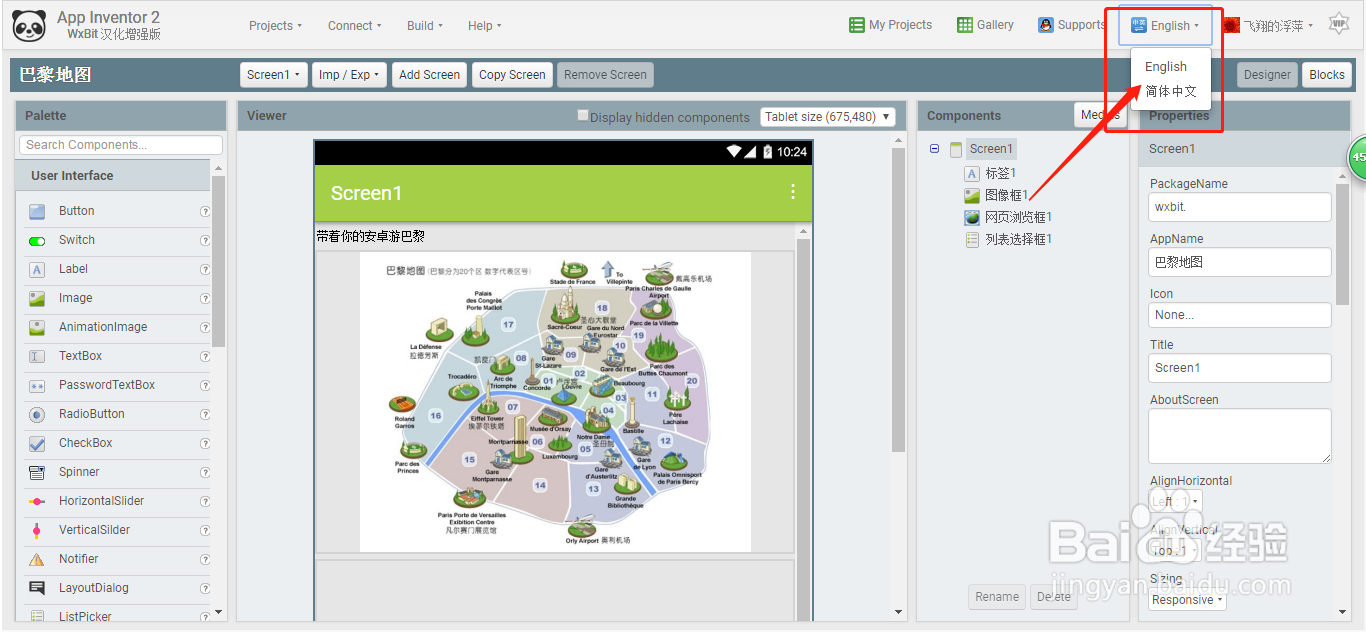
Task: Click the Title input field
Action: coord(1240,368)
